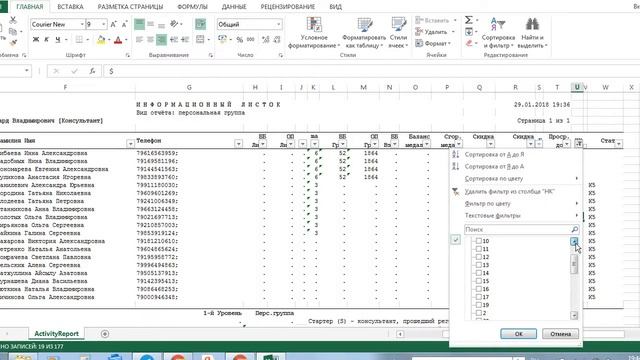Open Условное форматирование dropdown
Viewport: 640px width, 360px height.
pos(314,33)
